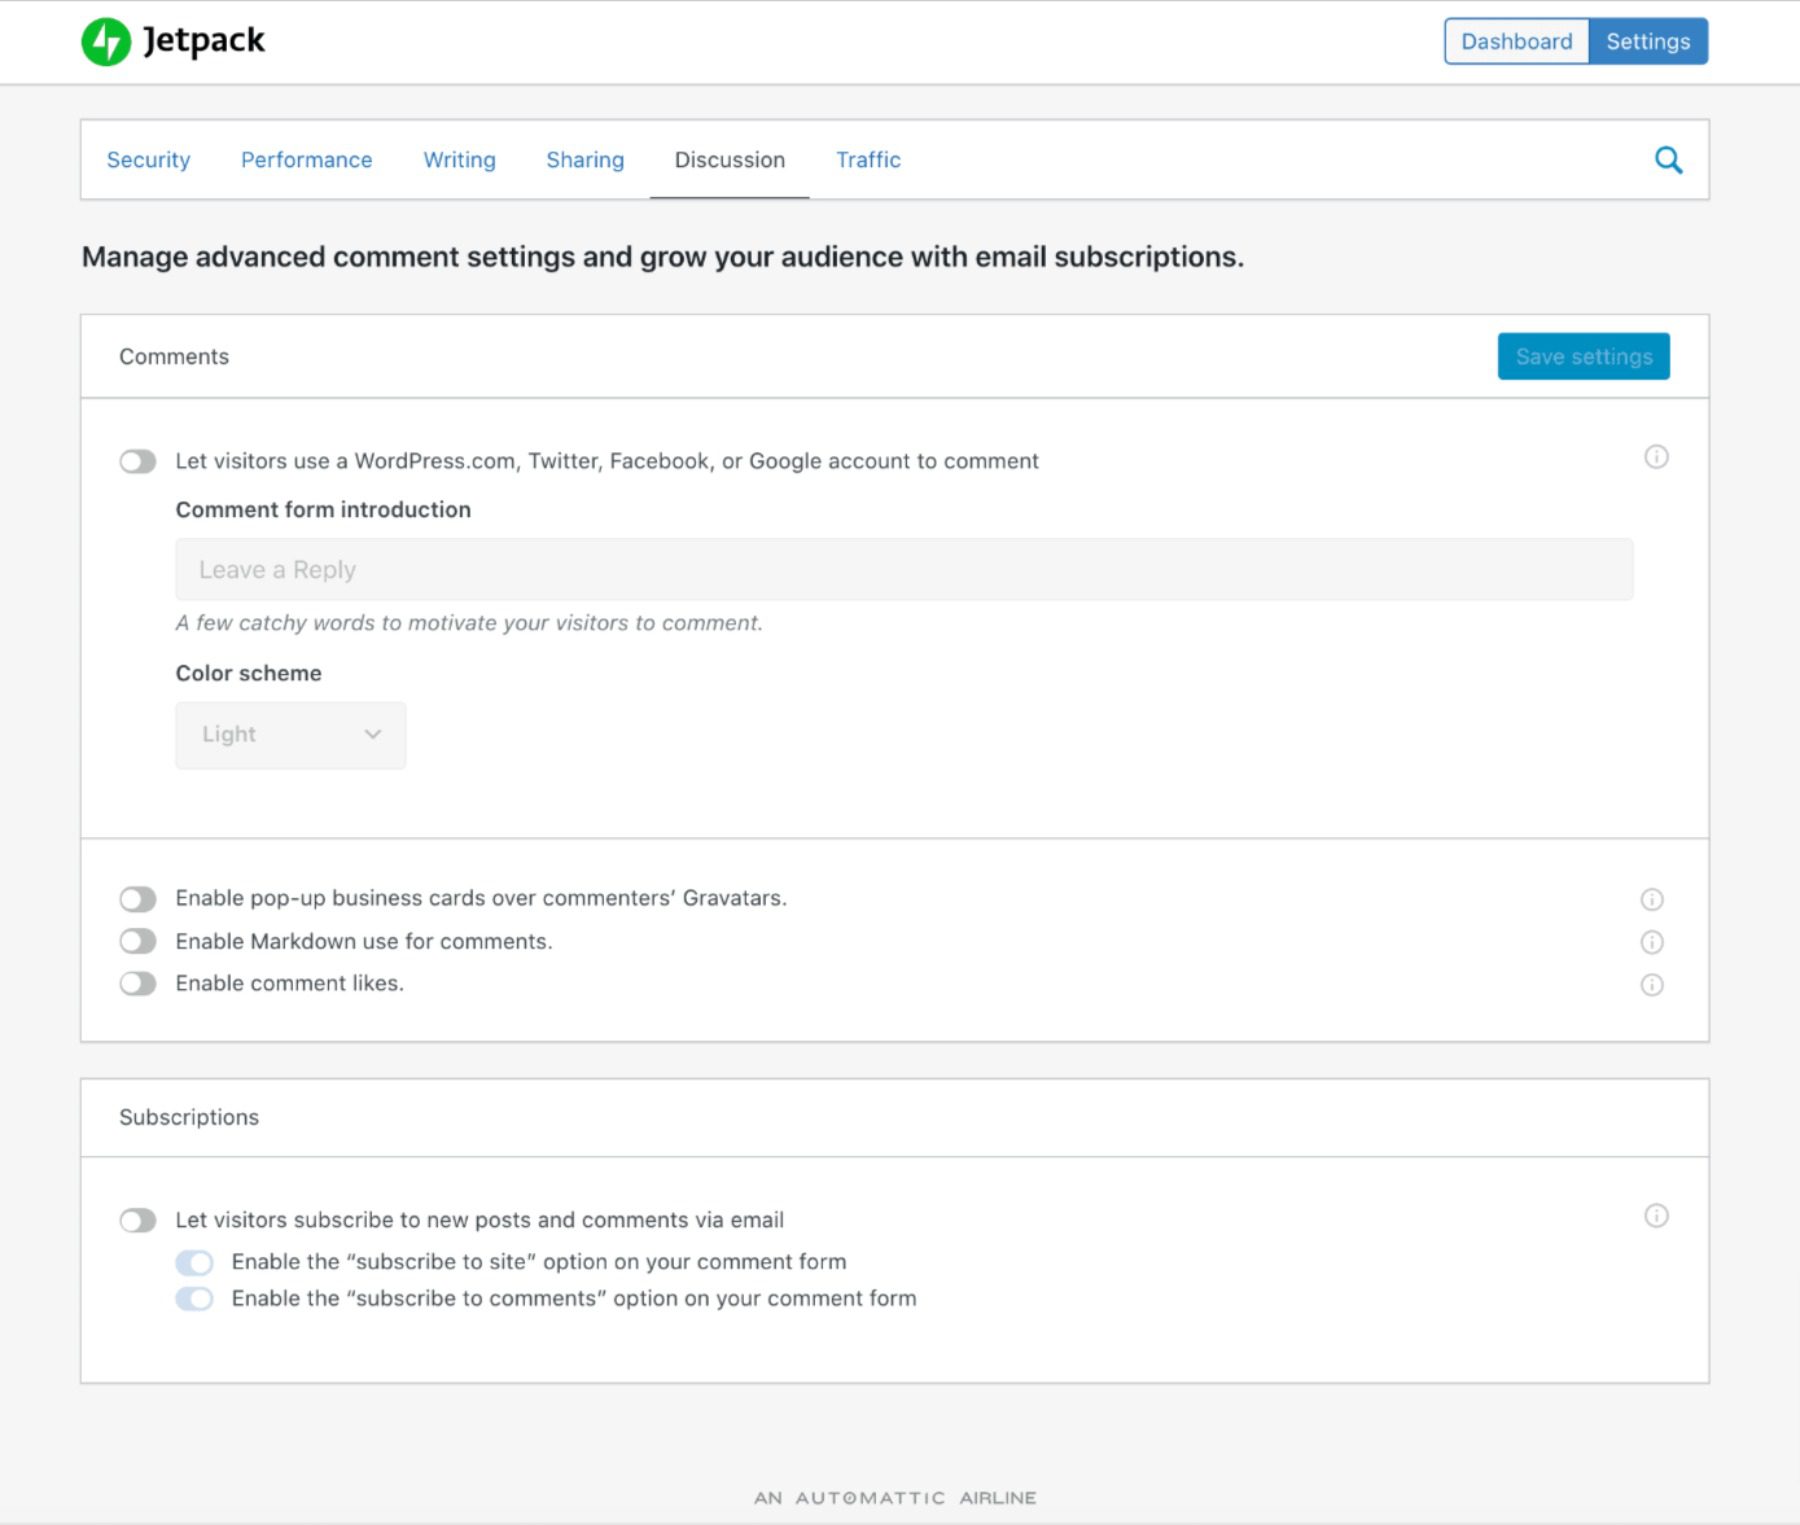Click the Save settings button
The width and height of the screenshot is (1800, 1525).
1583,356
